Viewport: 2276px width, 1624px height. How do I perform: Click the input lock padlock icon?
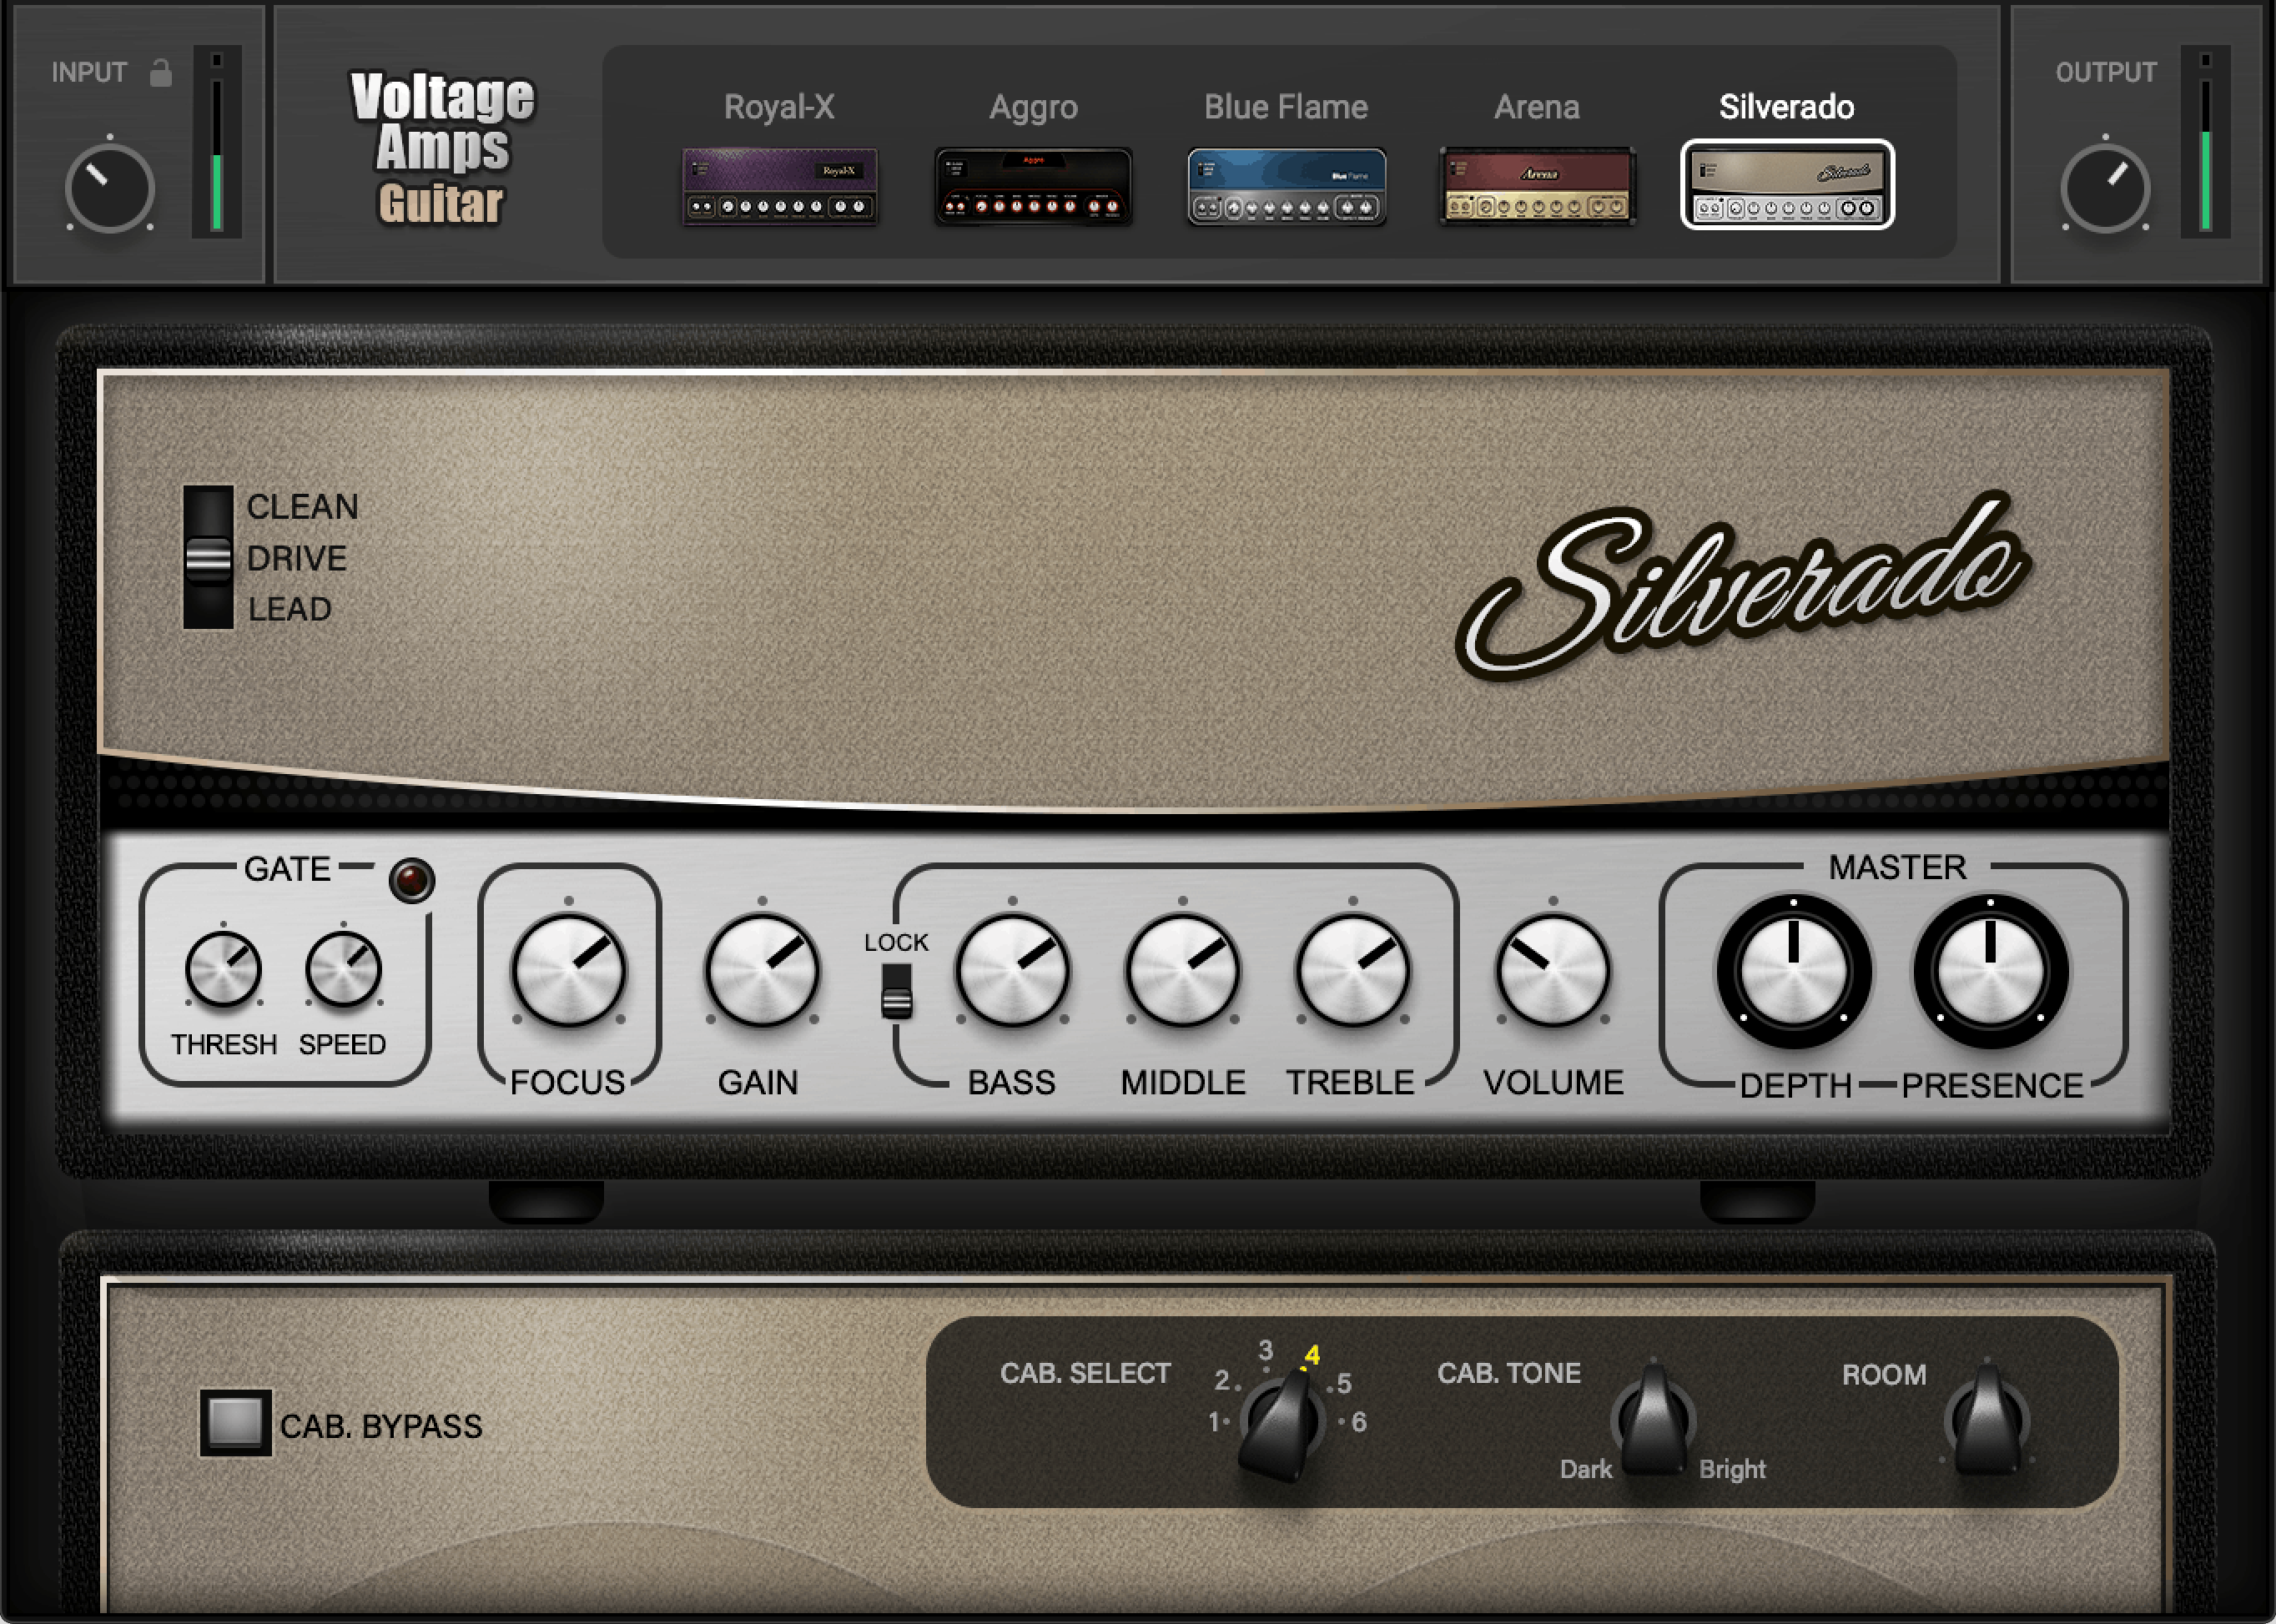point(161,73)
